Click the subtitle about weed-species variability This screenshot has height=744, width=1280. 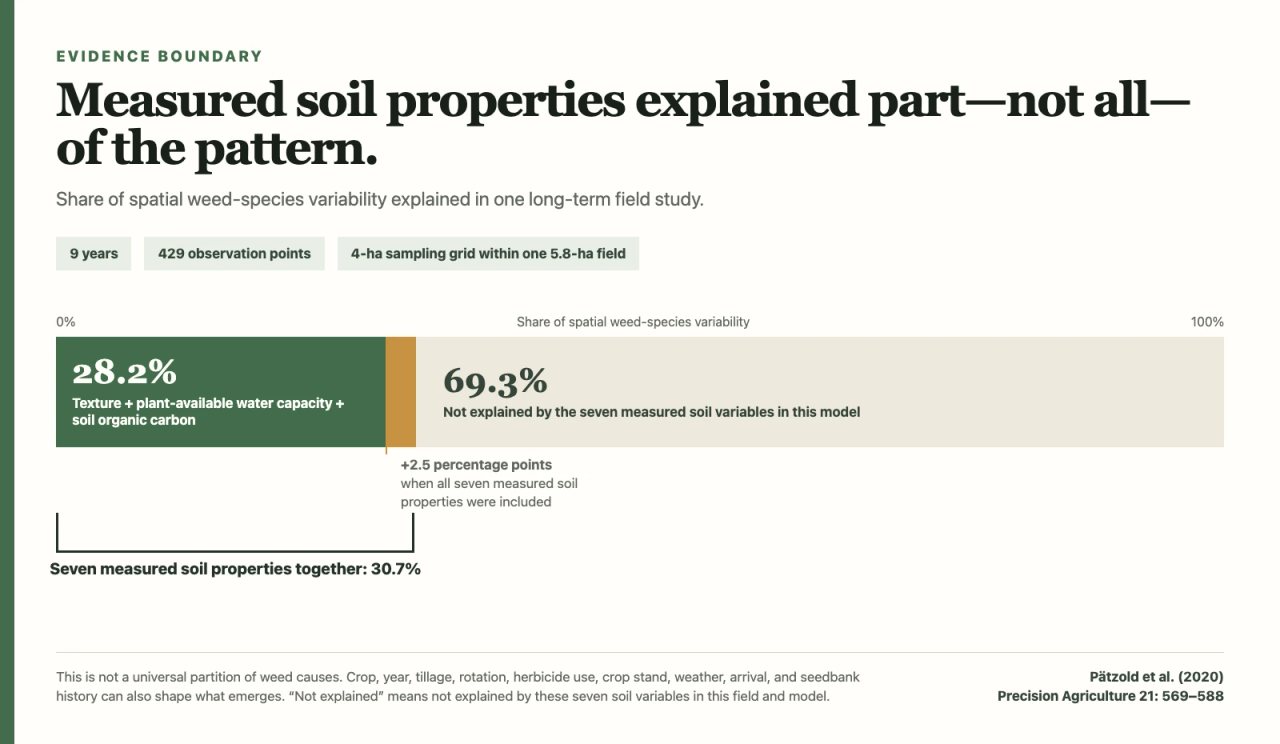point(380,199)
